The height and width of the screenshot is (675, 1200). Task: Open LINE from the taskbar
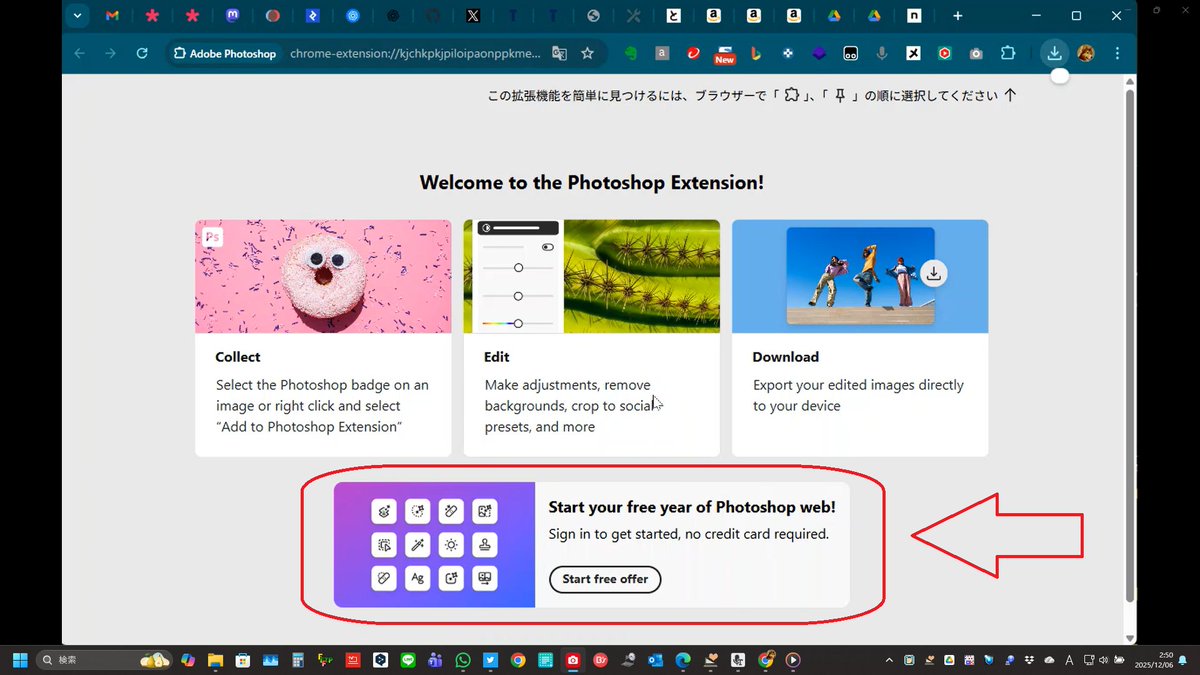click(407, 660)
